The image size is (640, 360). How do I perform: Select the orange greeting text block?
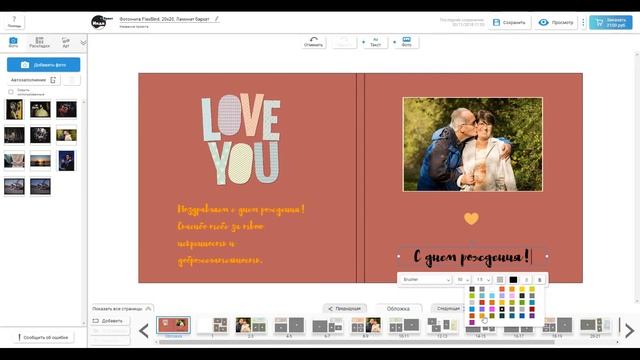point(241,235)
